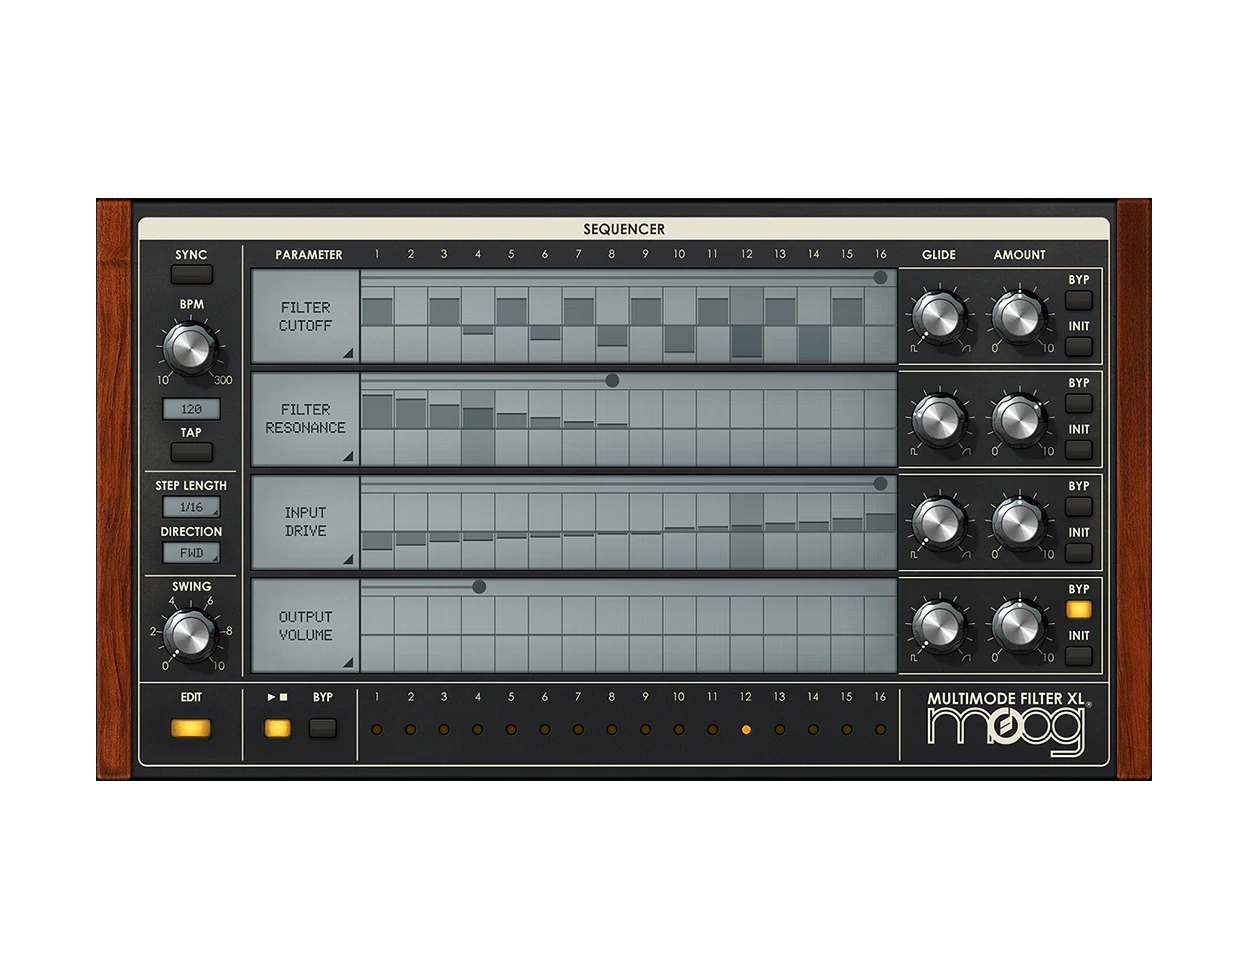
Task: Click step 5 indicator LED in bottom row
Action: (x=511, y=729)
